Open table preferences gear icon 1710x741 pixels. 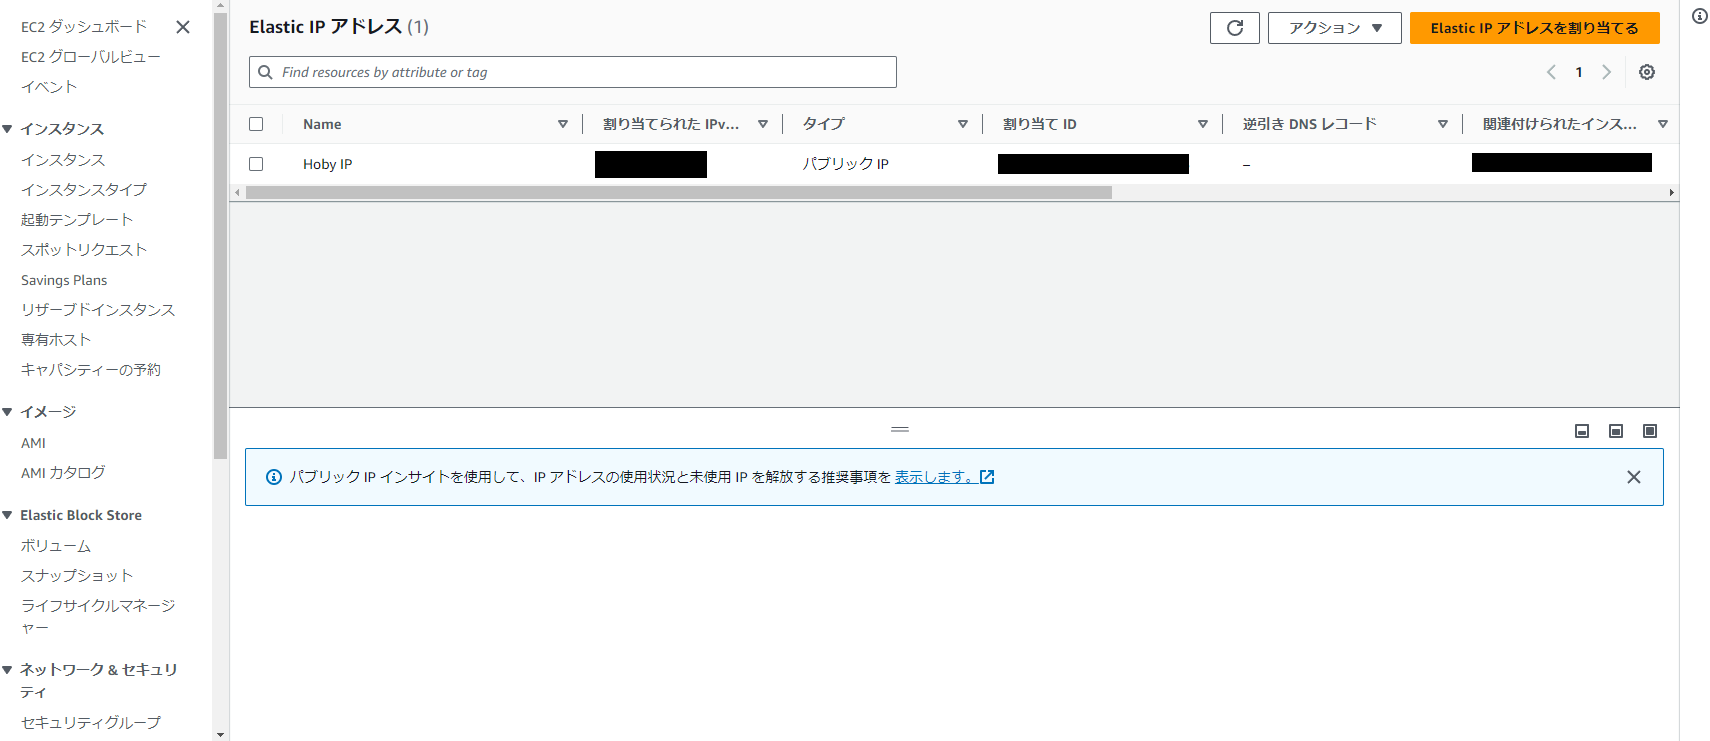[x=1647, y=72]
